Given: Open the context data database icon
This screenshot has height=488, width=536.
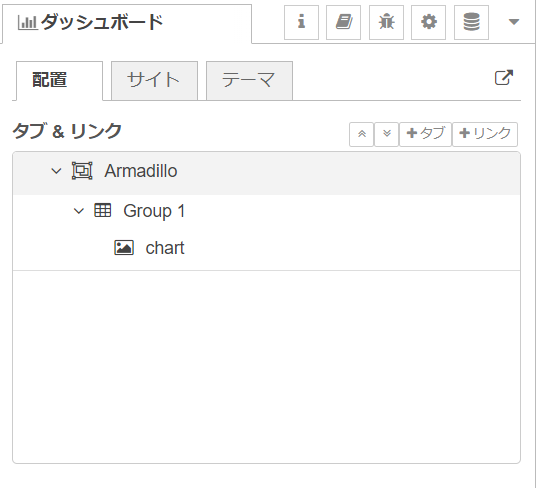Looking at the screenshot, I should tap(471, 22).
